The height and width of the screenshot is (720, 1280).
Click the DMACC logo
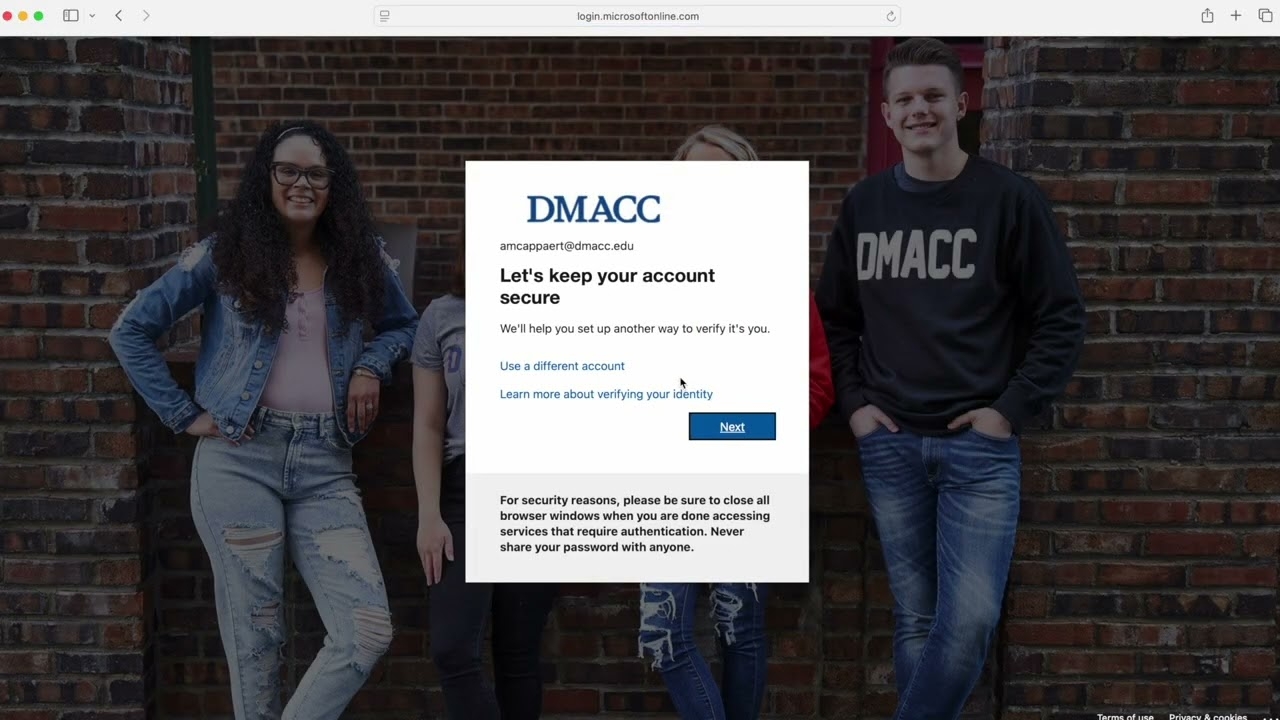(x=594, y=209)
